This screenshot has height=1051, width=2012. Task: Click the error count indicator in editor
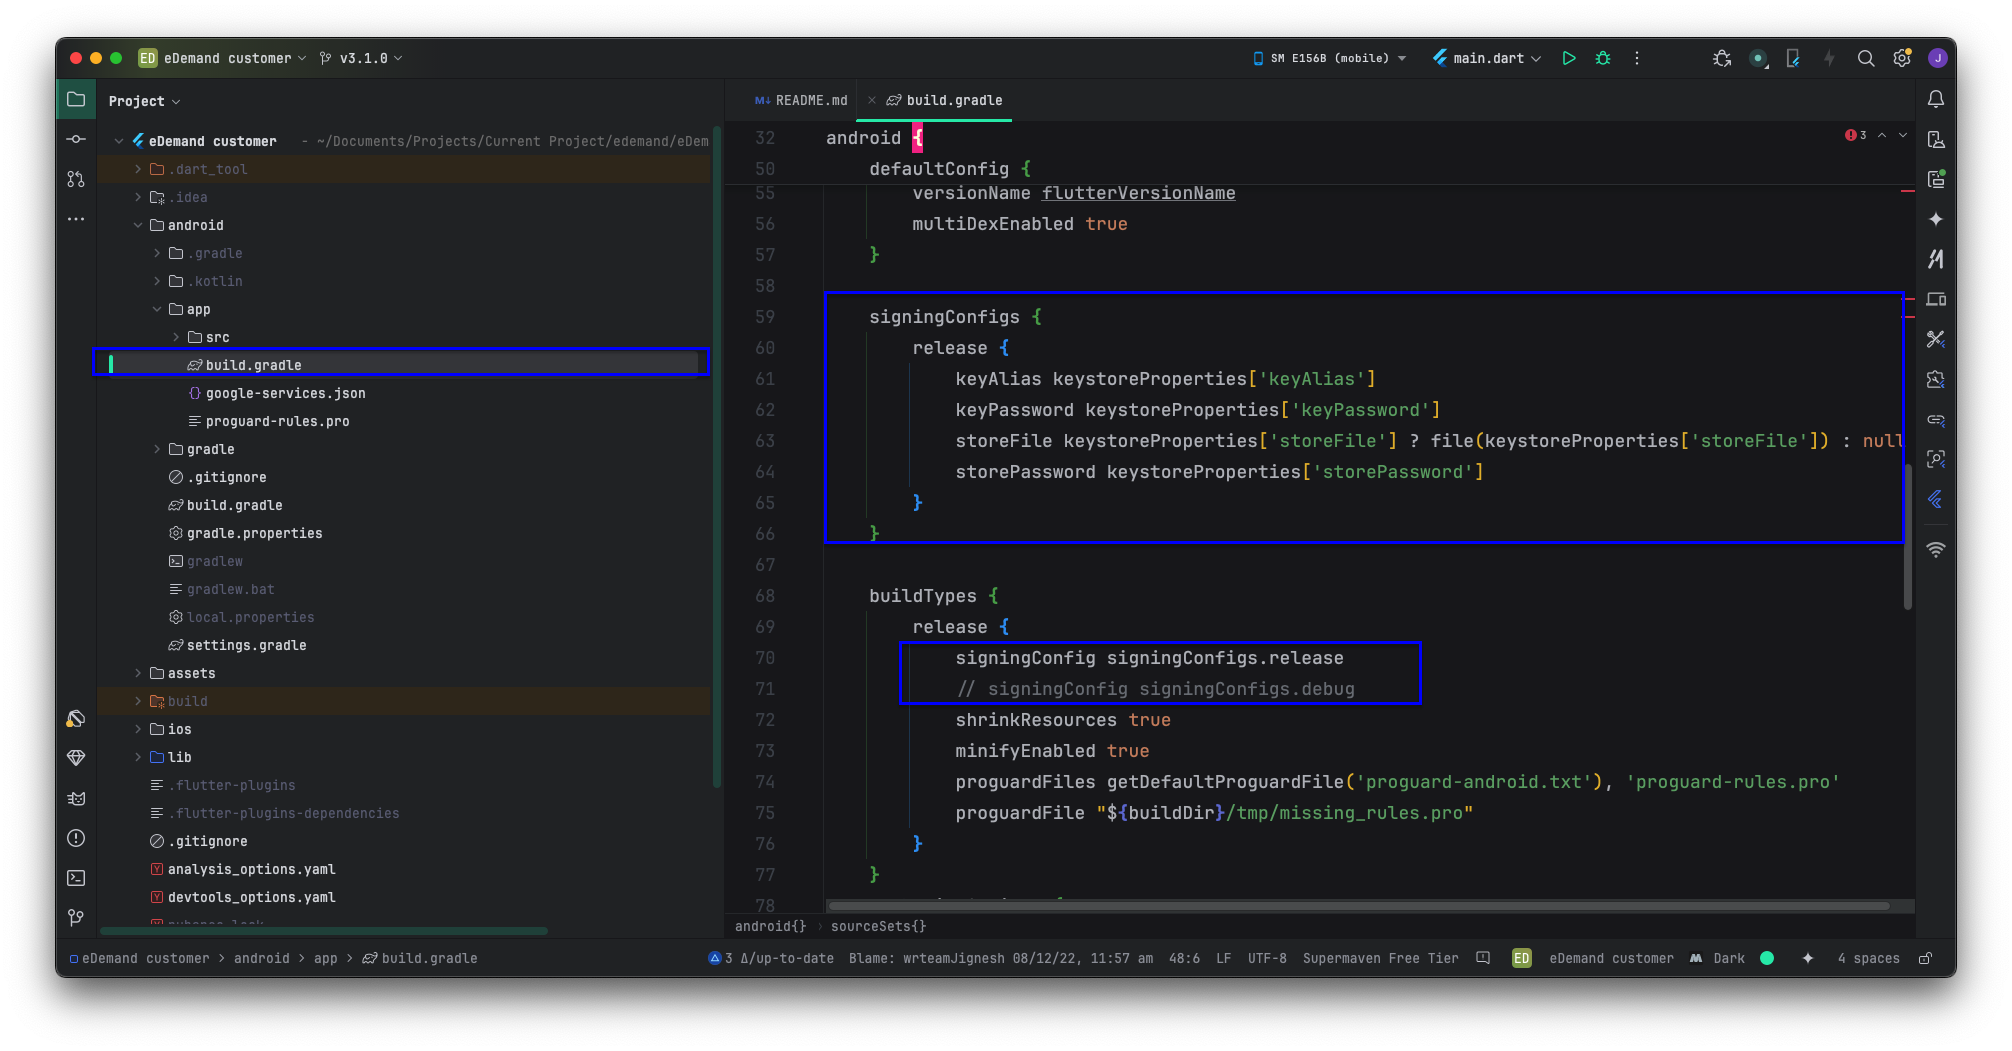(x=1856, y=135)
